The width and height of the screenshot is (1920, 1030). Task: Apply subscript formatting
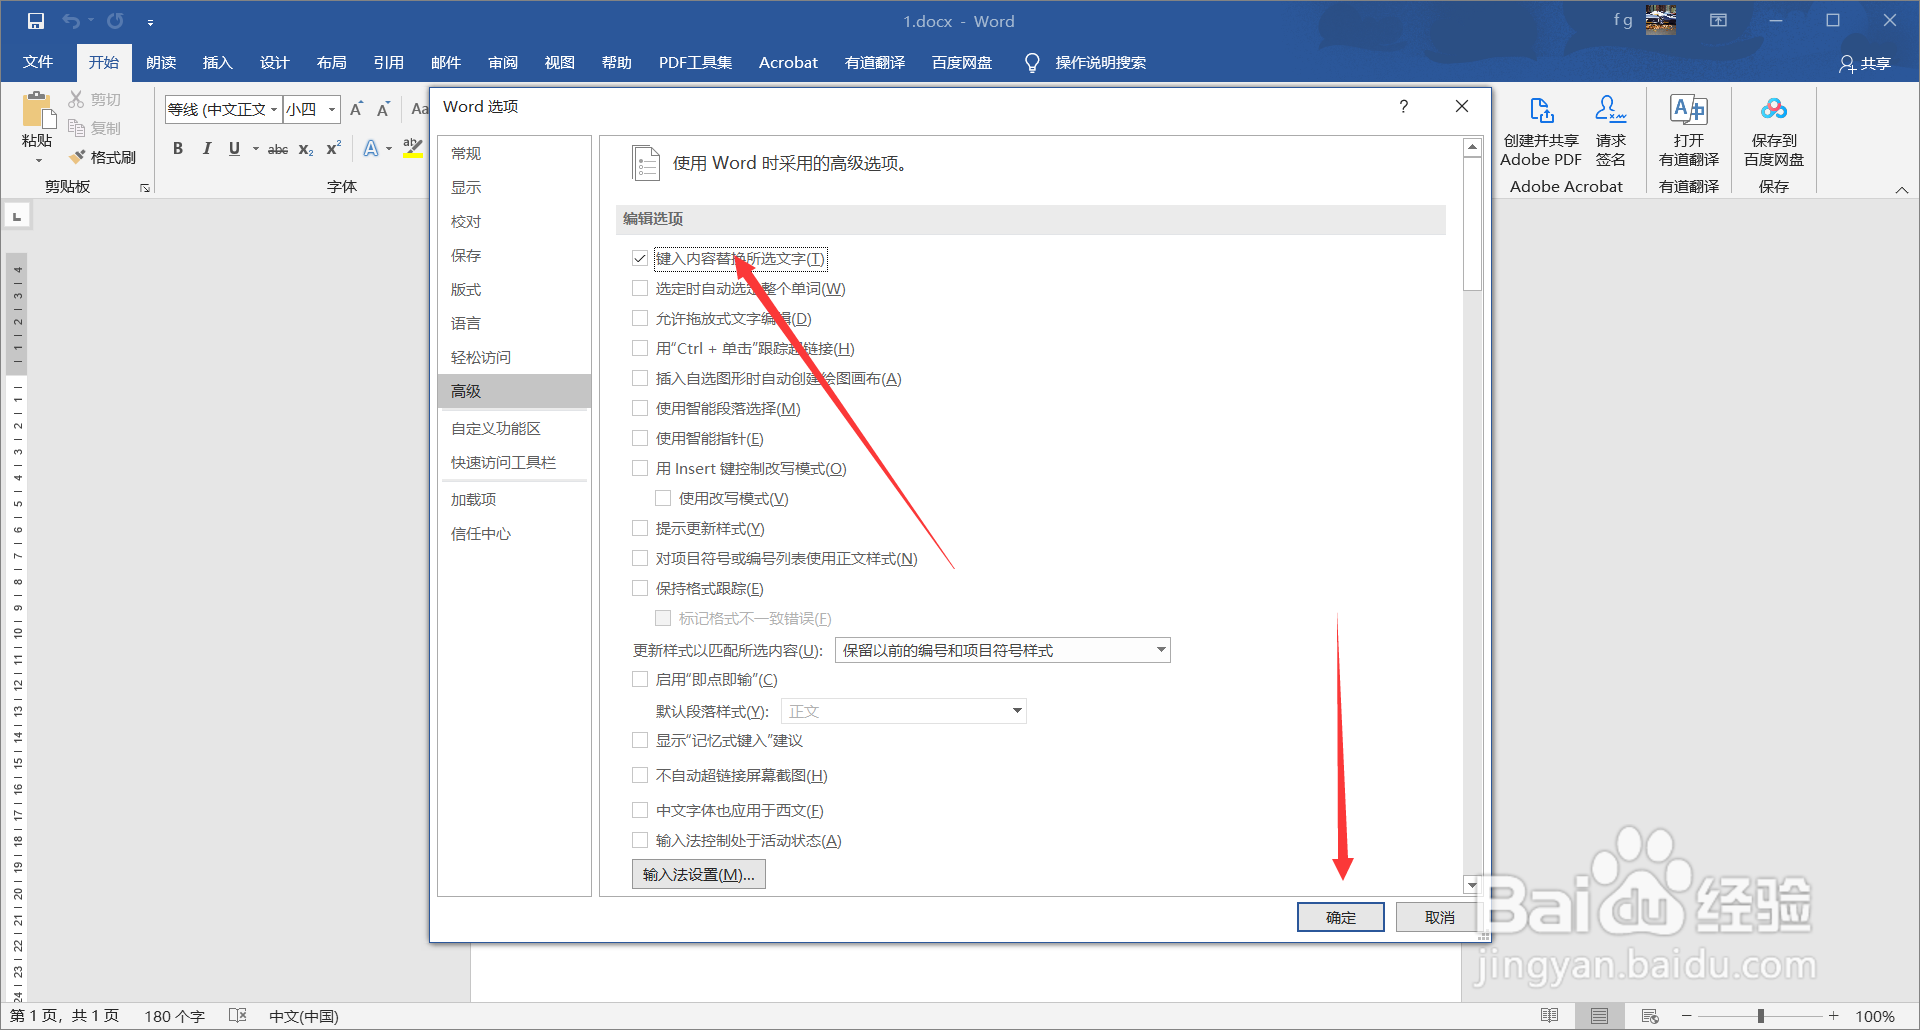click(305, 149)
